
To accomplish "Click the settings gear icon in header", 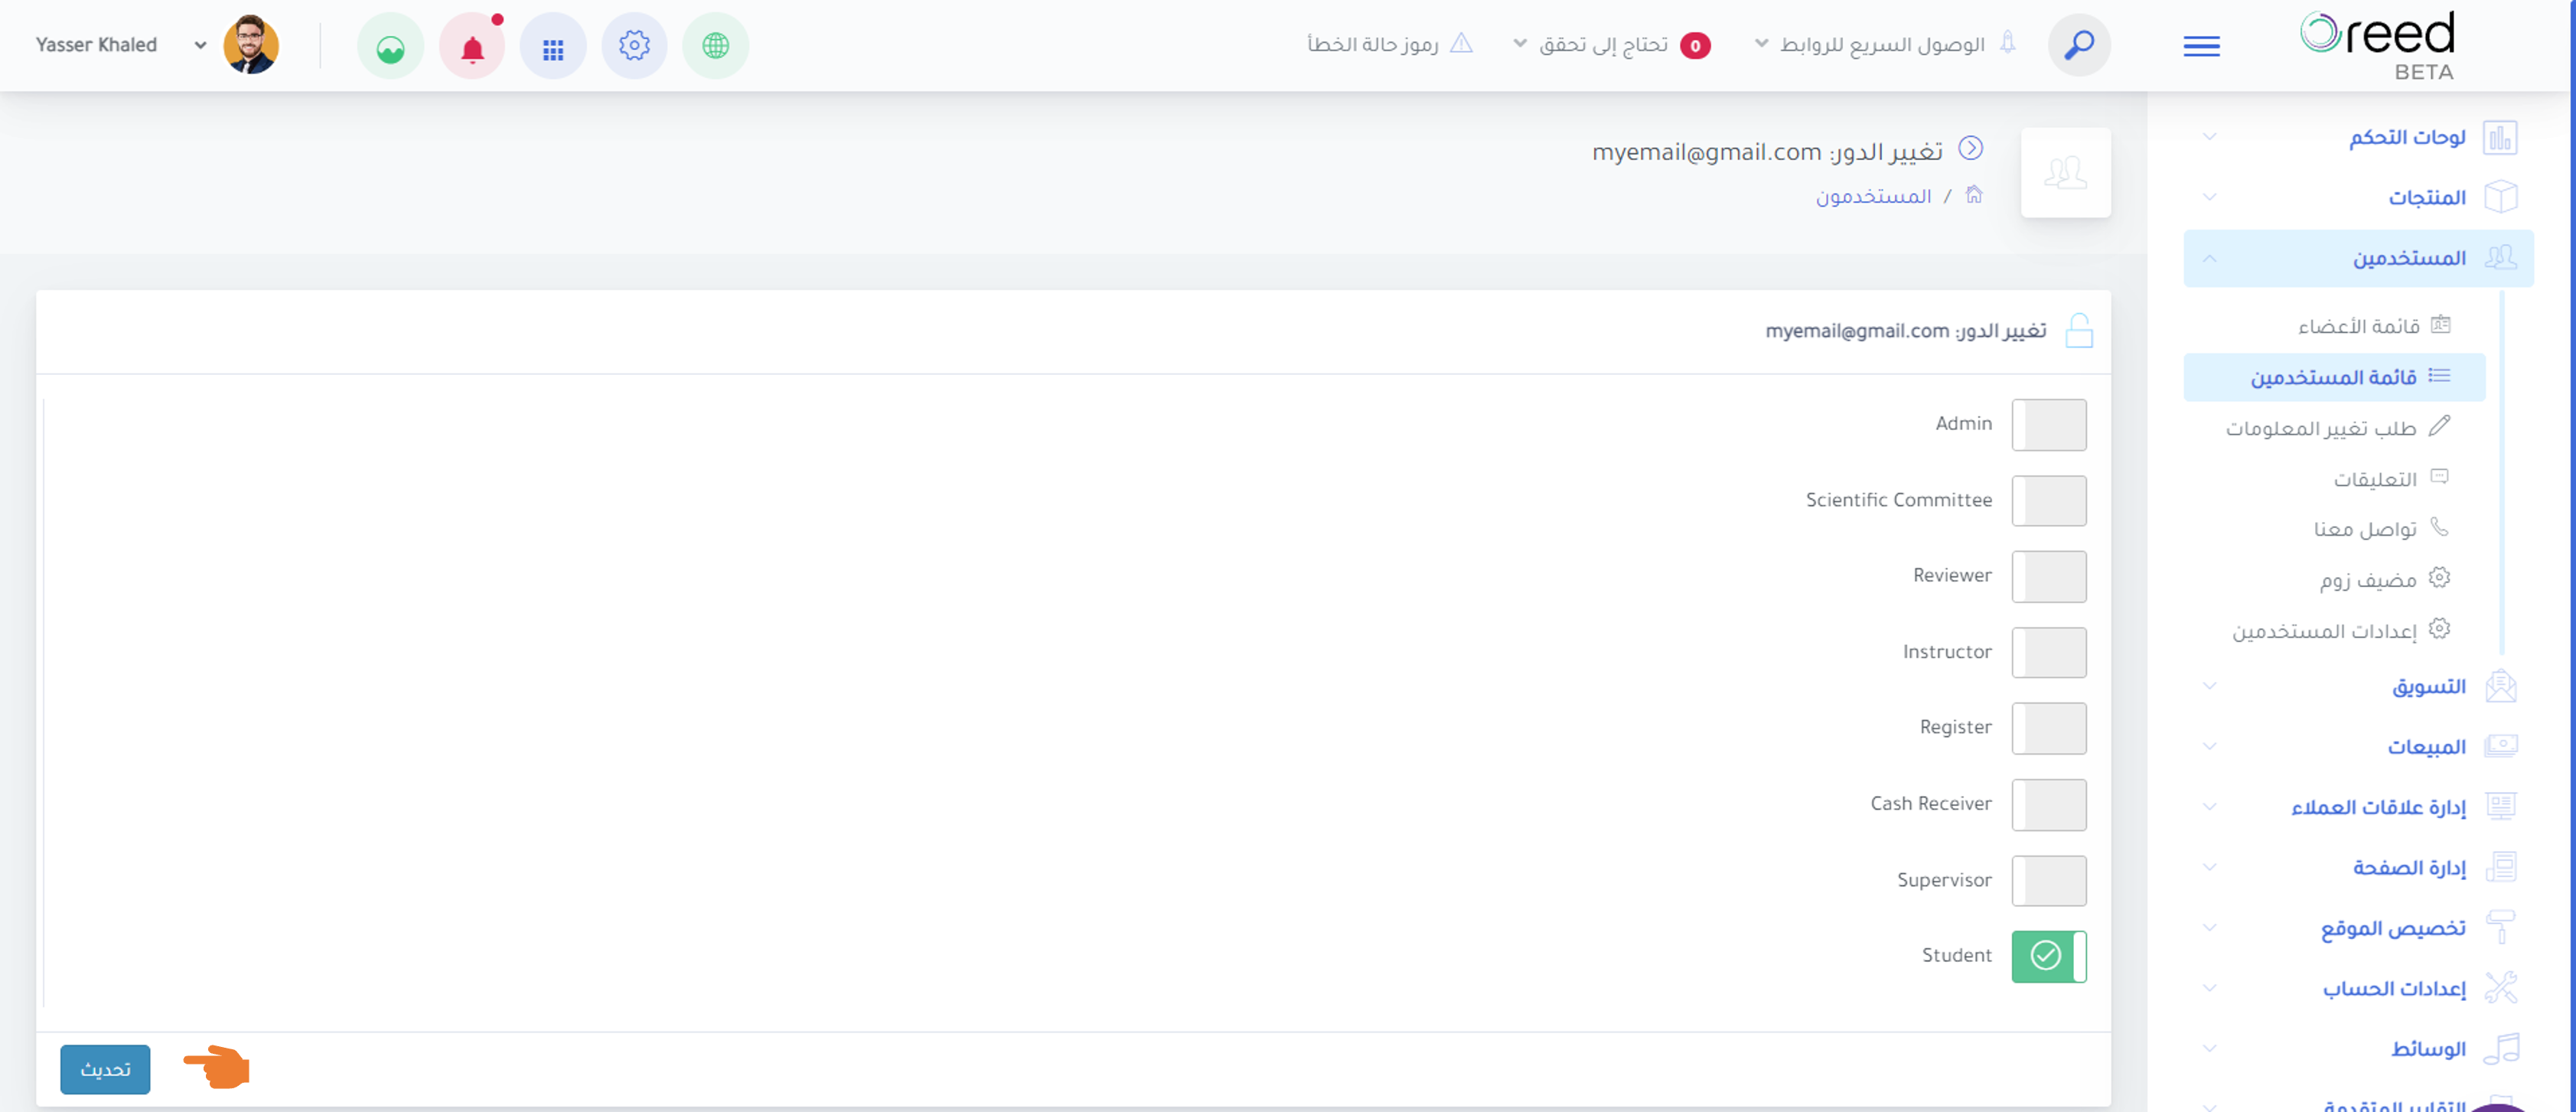I will [634, 46].
